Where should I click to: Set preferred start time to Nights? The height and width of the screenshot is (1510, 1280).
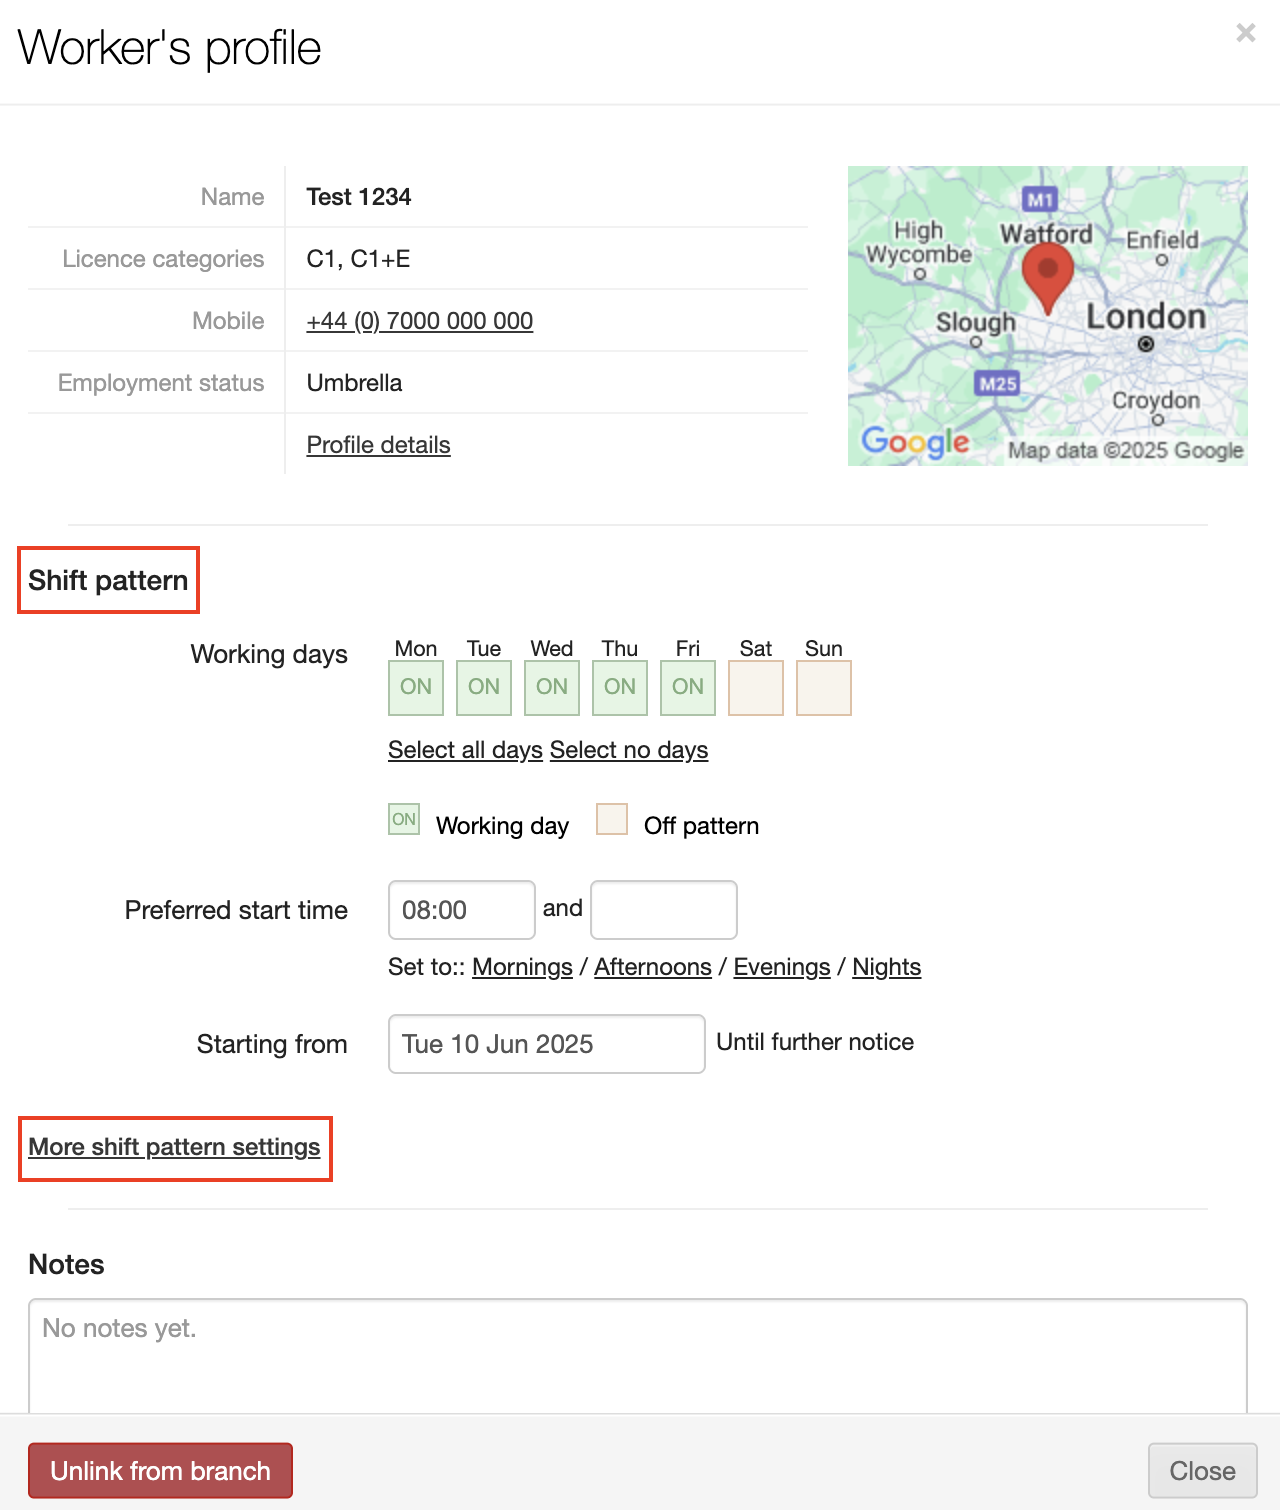pos(886,967)
